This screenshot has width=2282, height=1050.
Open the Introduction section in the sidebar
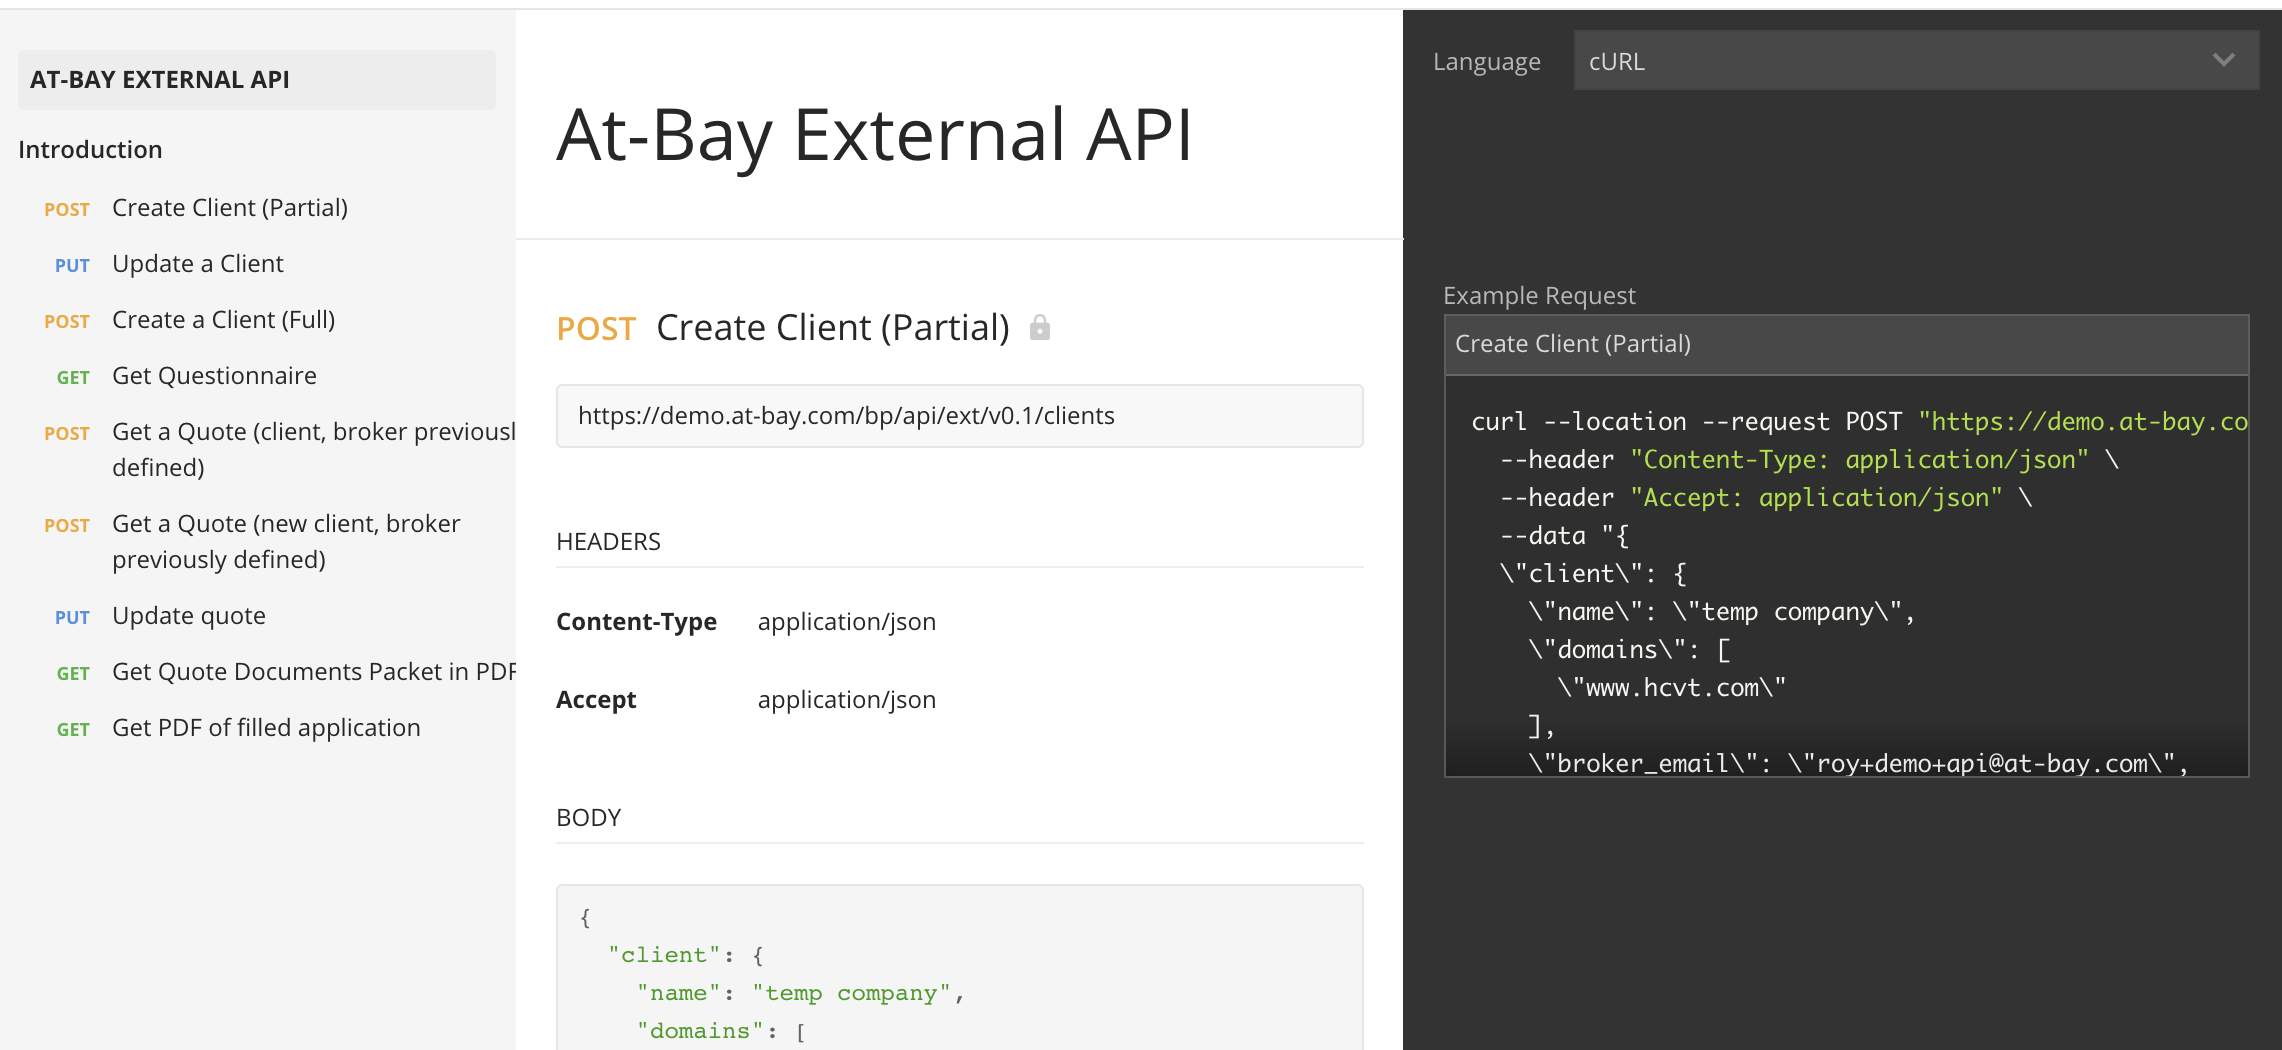pos(91,148)
